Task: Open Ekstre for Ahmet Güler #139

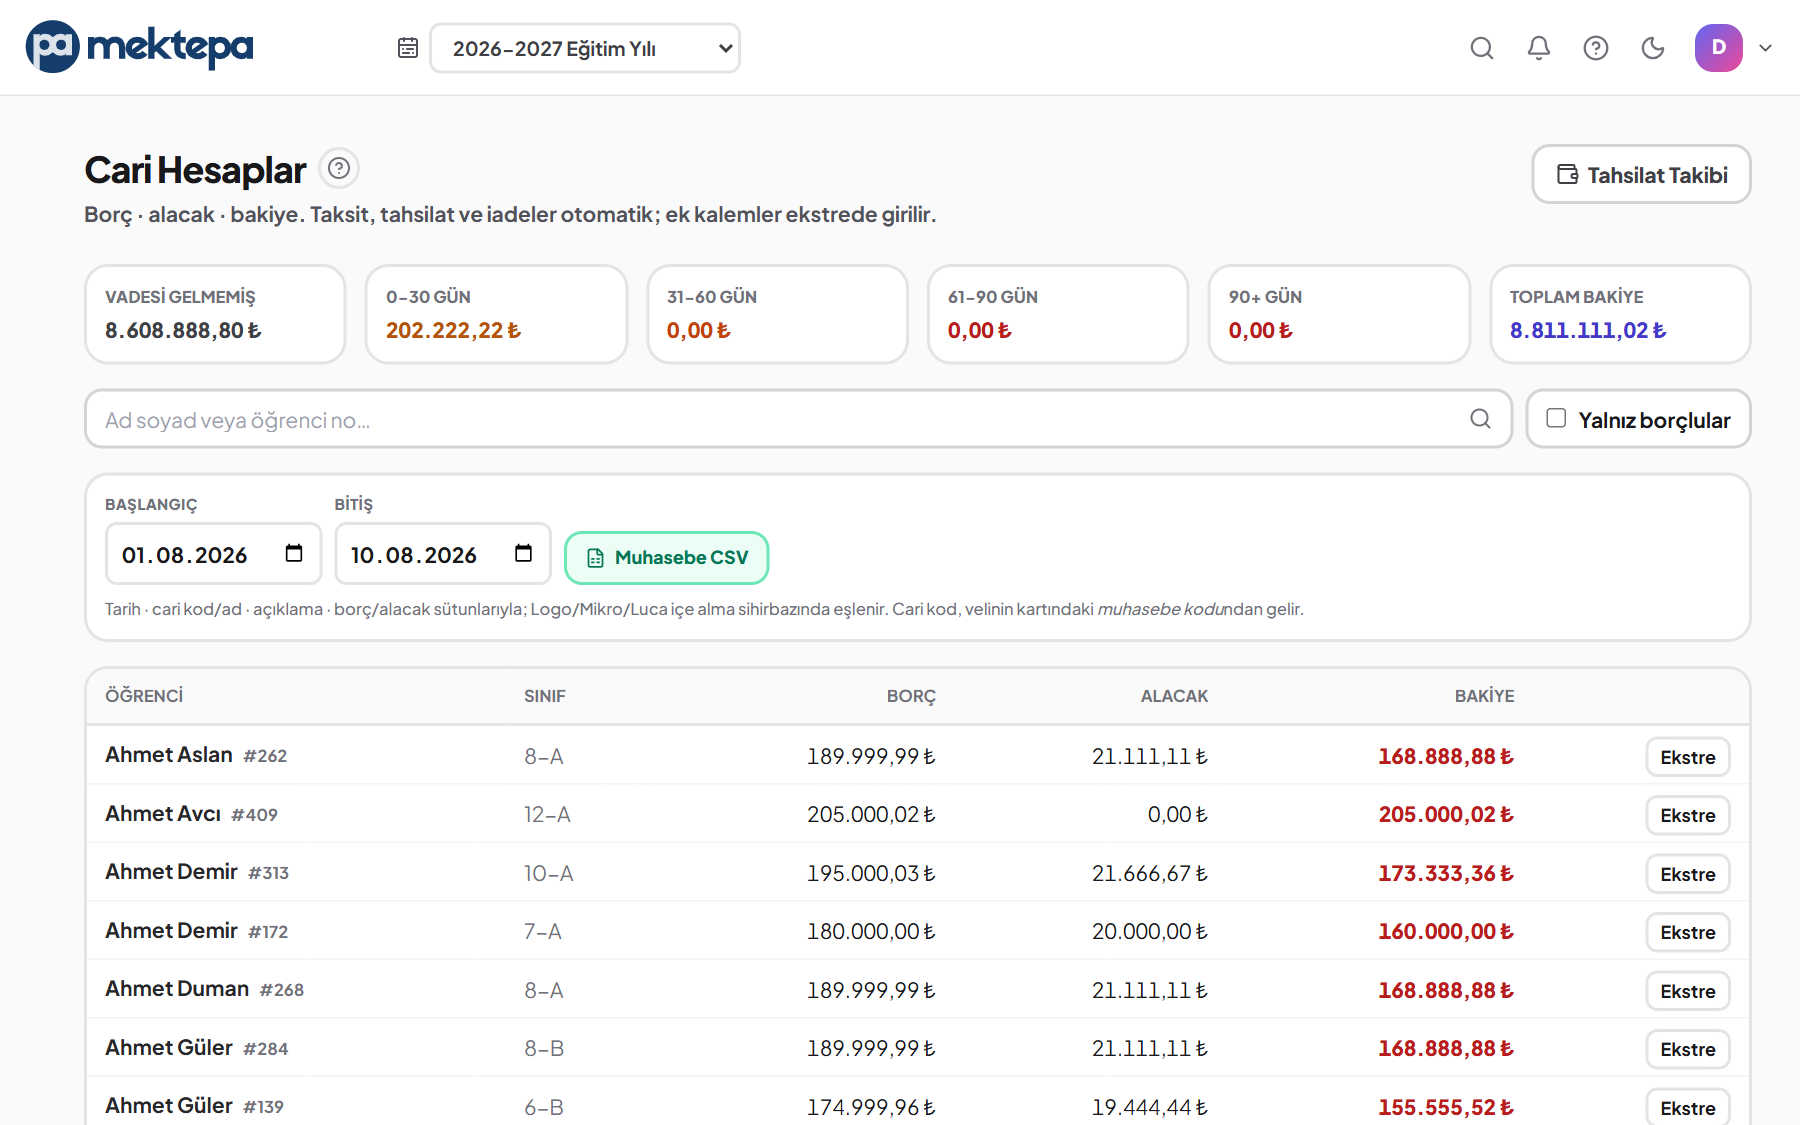Action: 1688,1108
